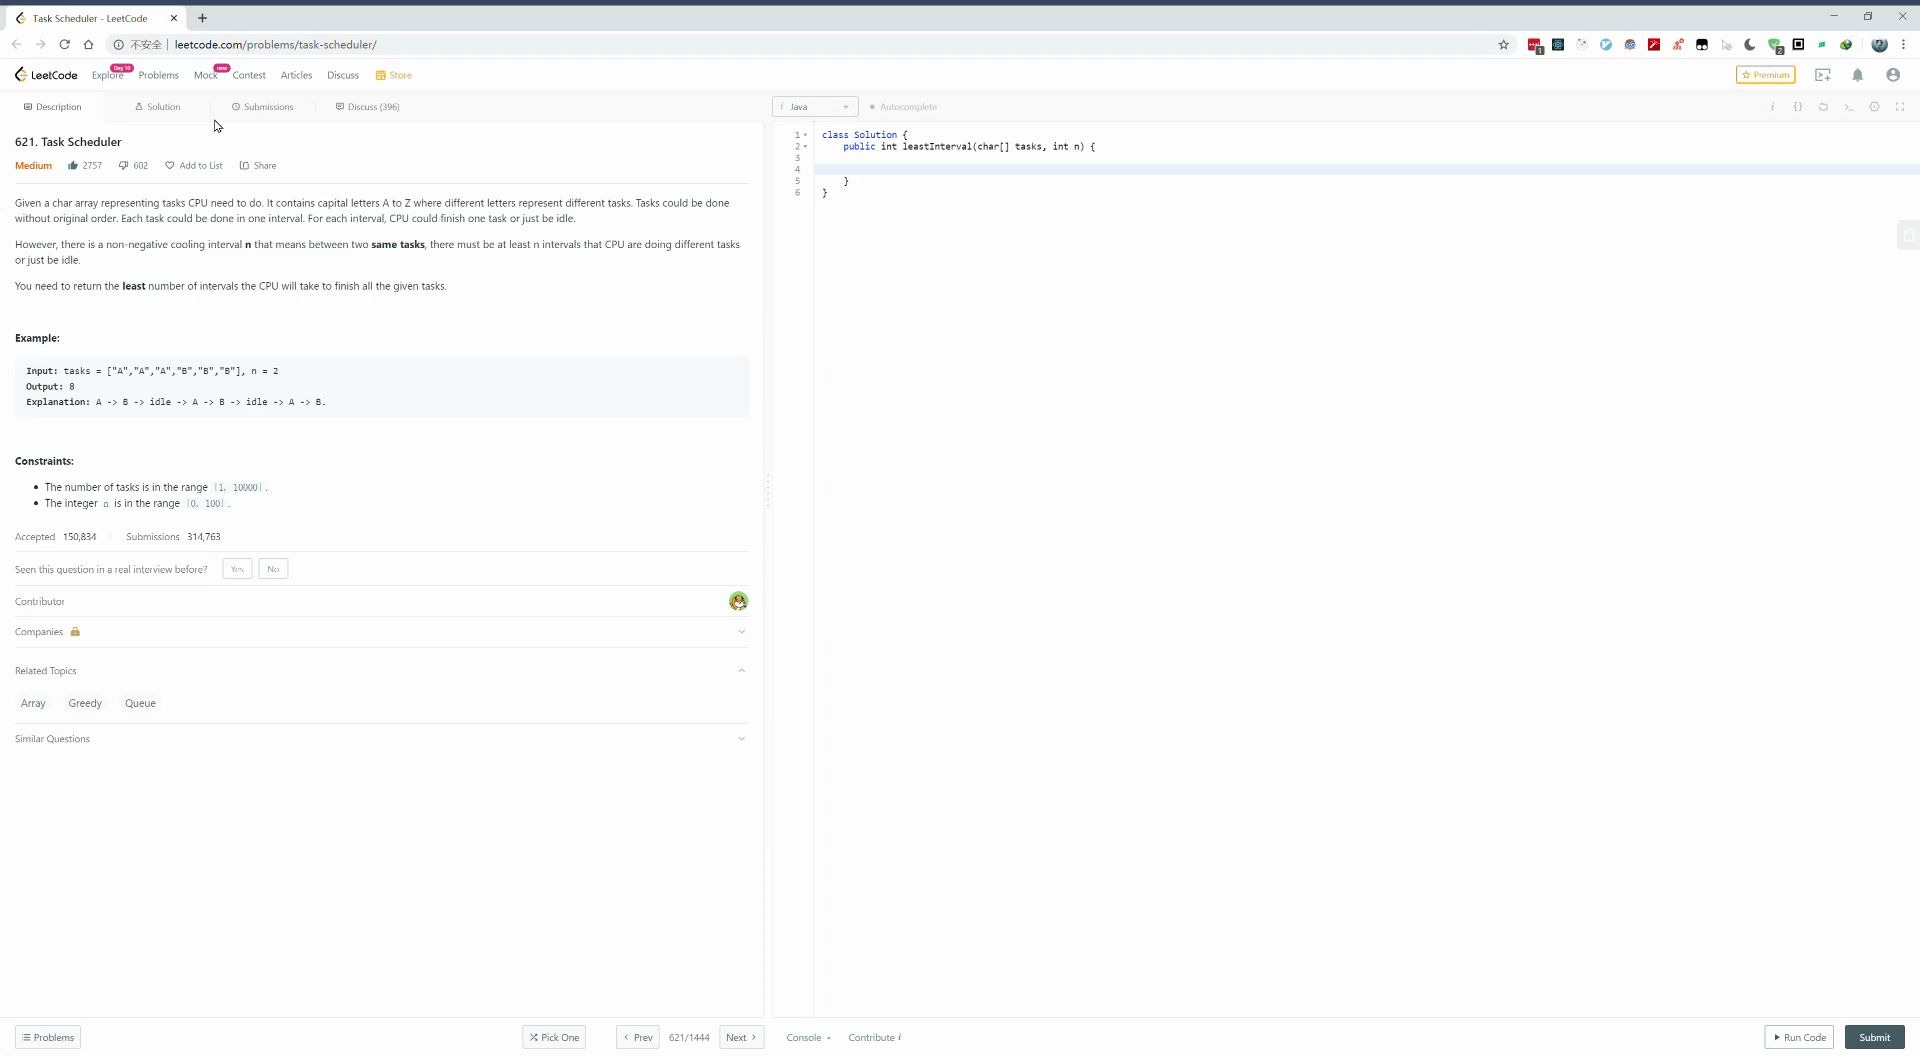Reset code using the refresh icon

point(1823,107)
